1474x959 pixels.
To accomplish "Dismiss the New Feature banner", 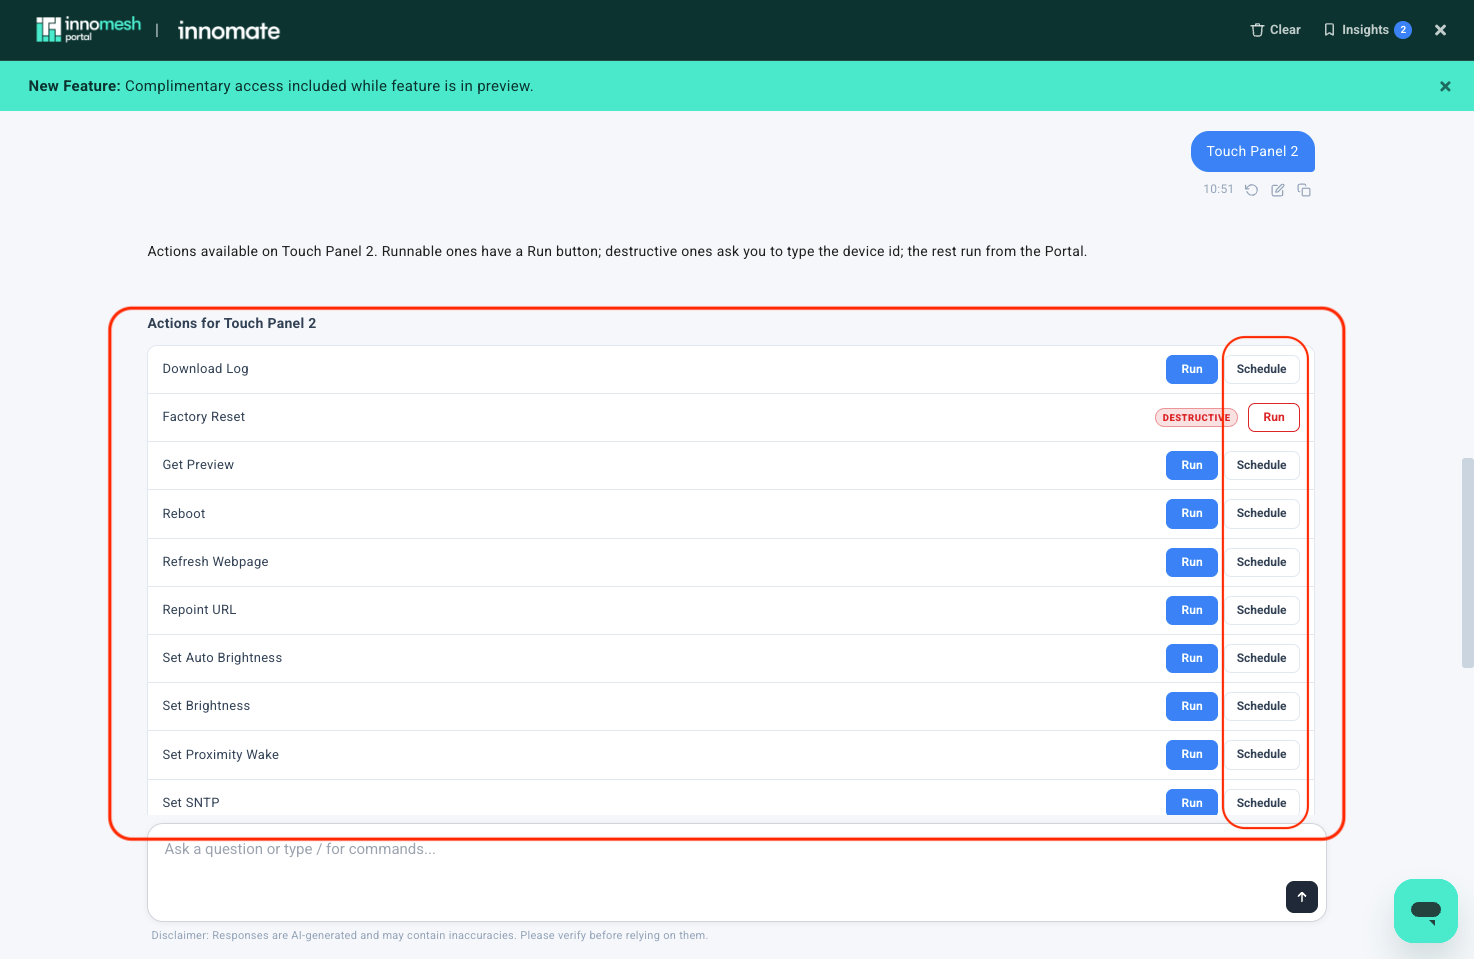I will point(1445,86).
